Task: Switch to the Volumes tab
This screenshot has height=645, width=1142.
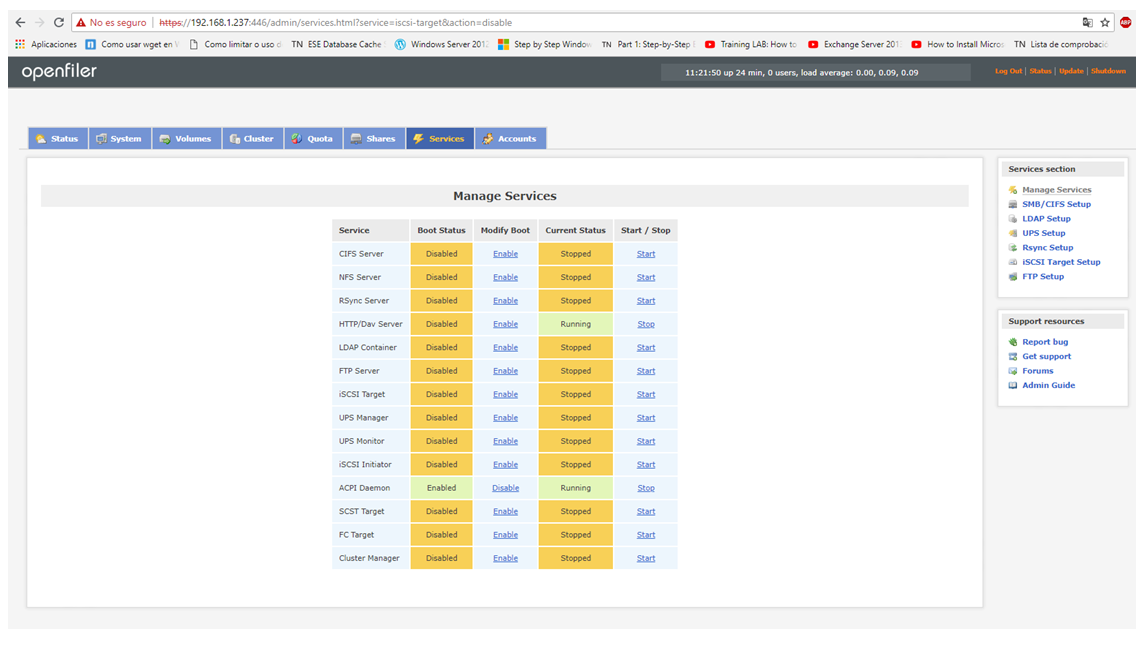Action: click(186, 138)
